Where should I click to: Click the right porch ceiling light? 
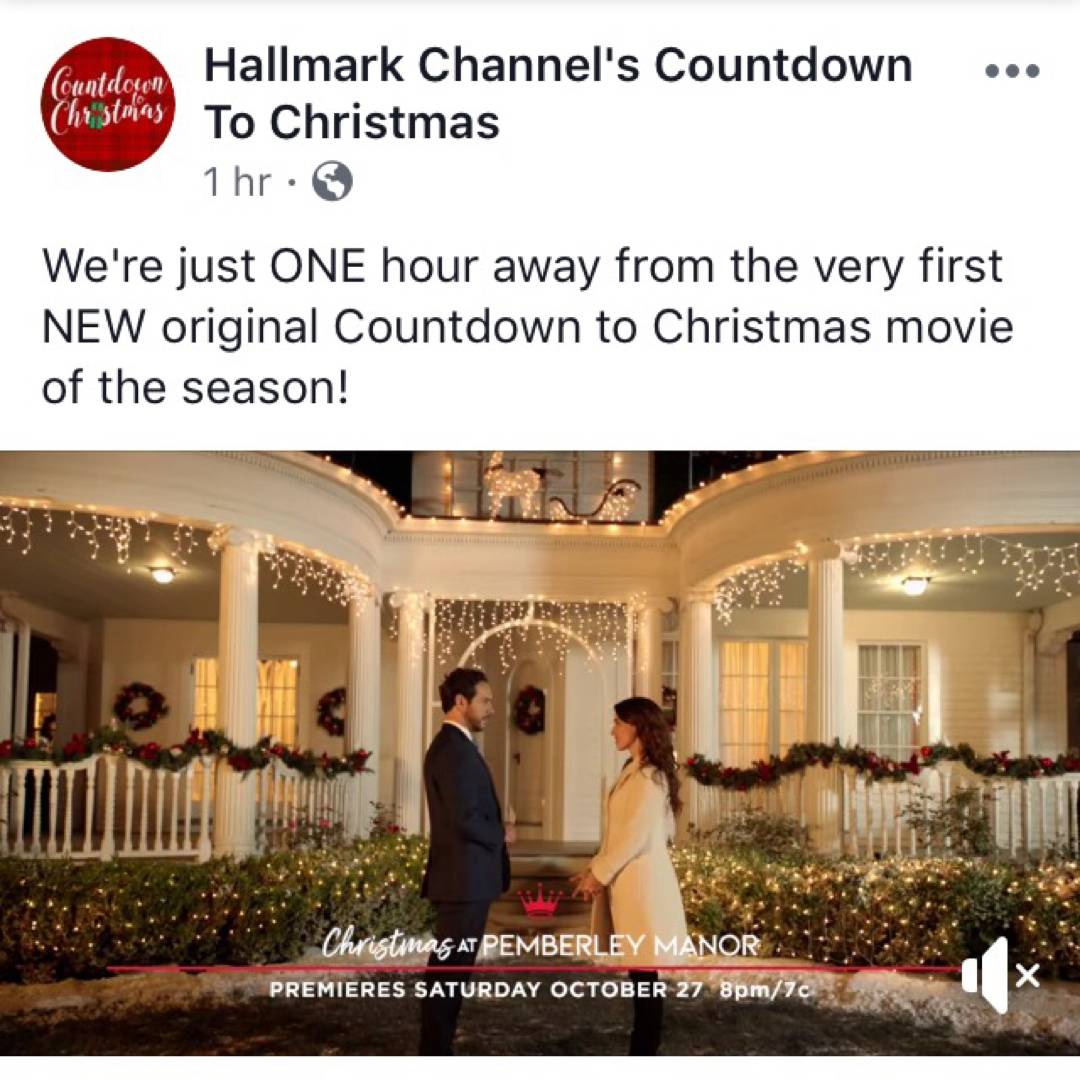(x=915, y=584)
